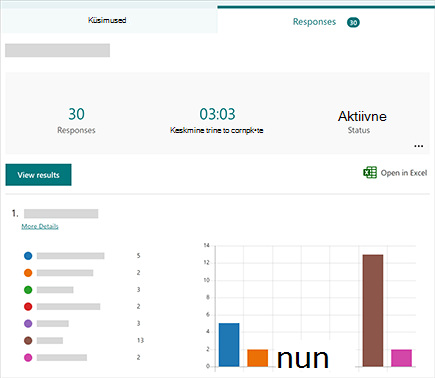Click the Excel icon
Viewport: 435px width, 378px height.
click(370, 173)
